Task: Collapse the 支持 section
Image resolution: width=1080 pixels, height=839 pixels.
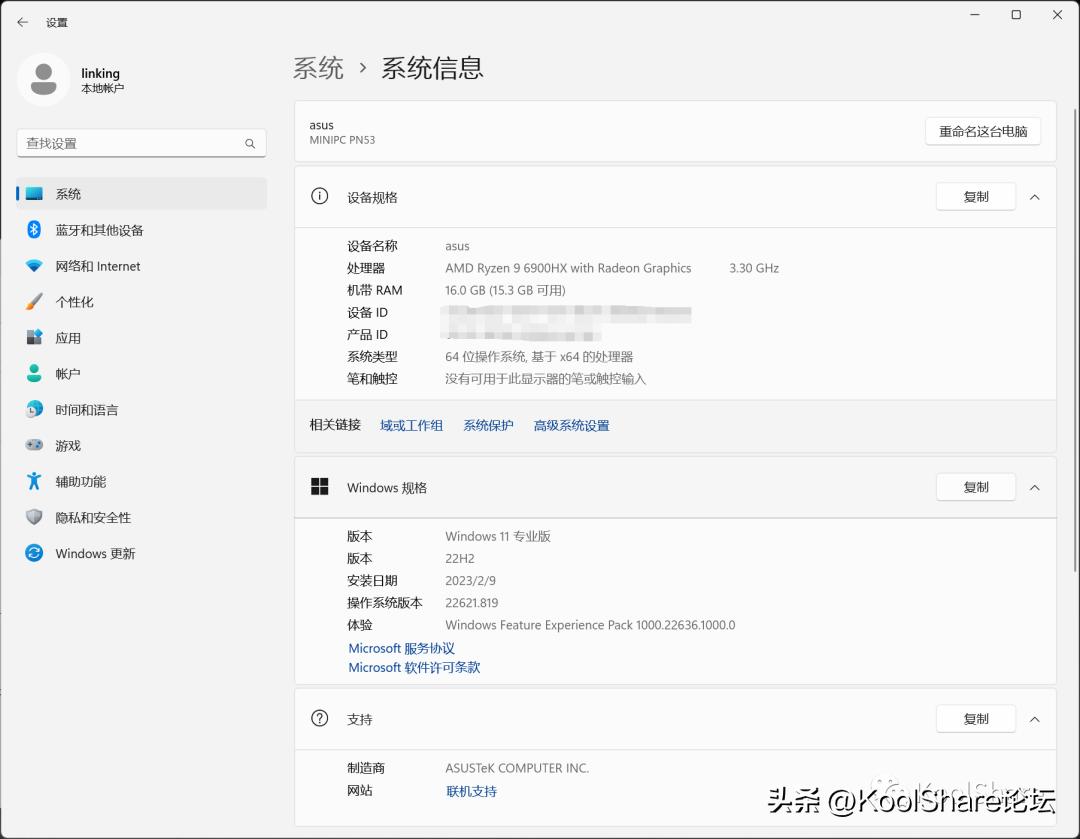Action: point(1035,718)
